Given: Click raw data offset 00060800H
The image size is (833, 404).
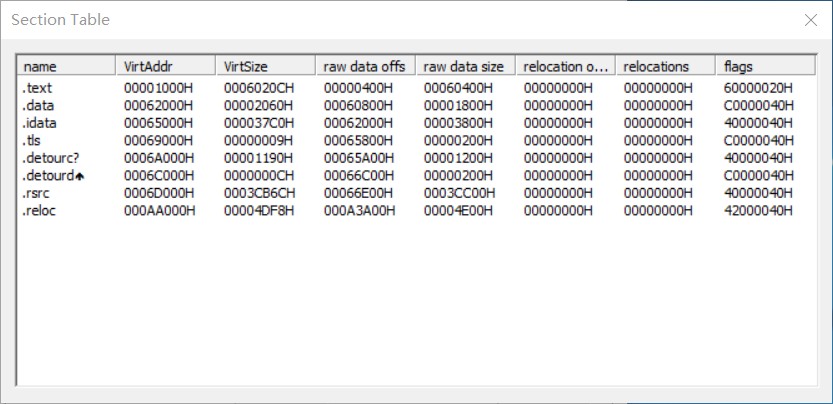Looking at the screenshot, I should pyautogui.click(x=358, y=106).
